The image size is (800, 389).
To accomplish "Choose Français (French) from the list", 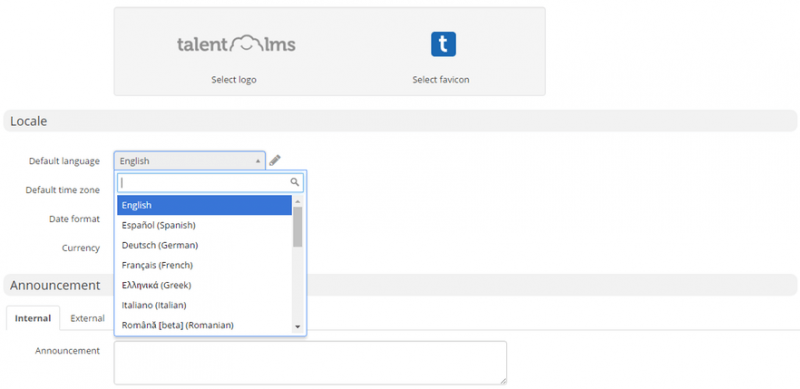I will click(x=205, y=265).
